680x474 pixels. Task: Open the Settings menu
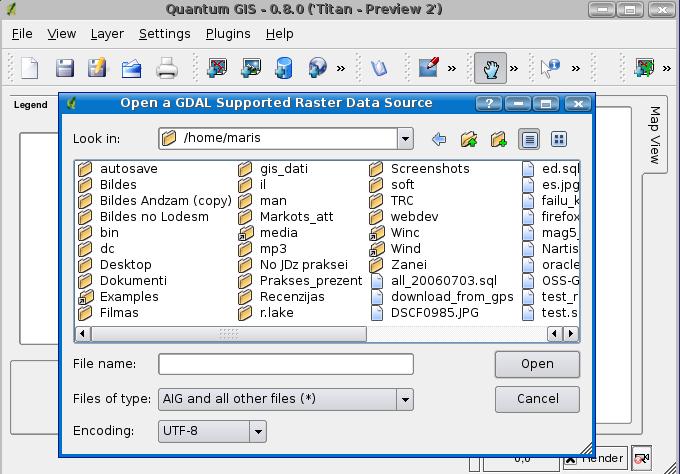click(x=164, y=34)
